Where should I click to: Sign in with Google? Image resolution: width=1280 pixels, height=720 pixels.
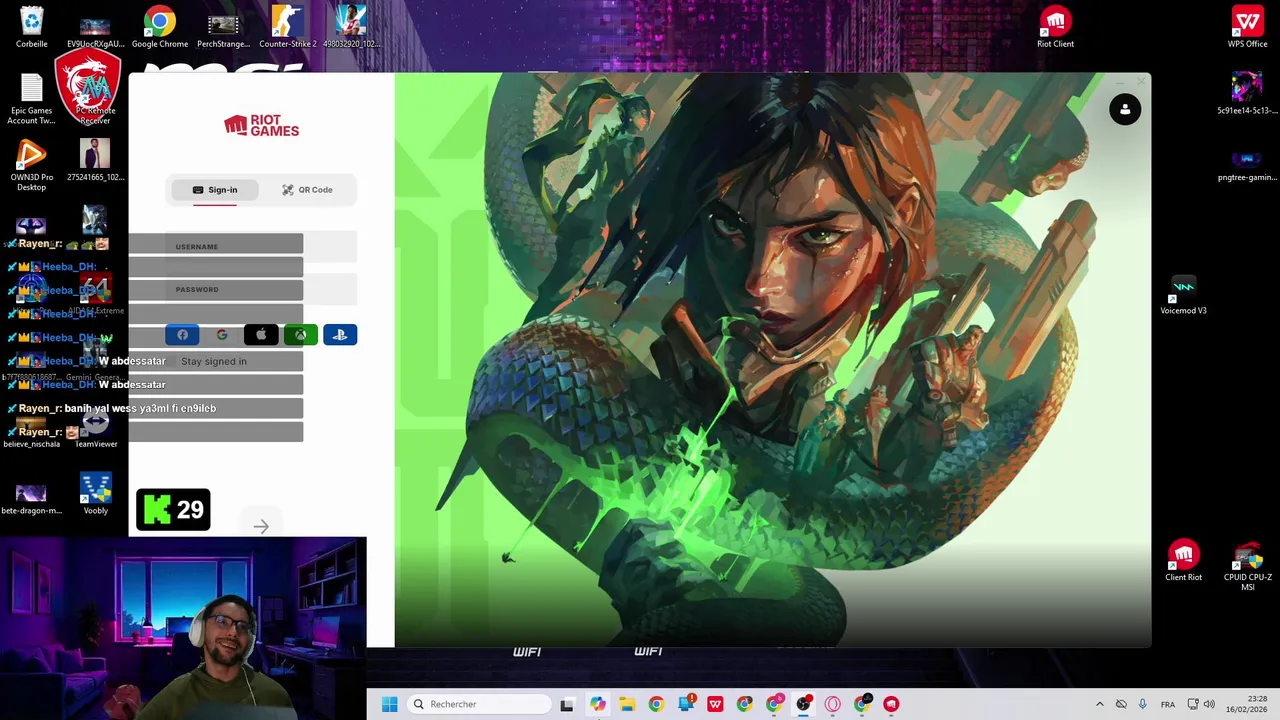(x=222, y=335)
